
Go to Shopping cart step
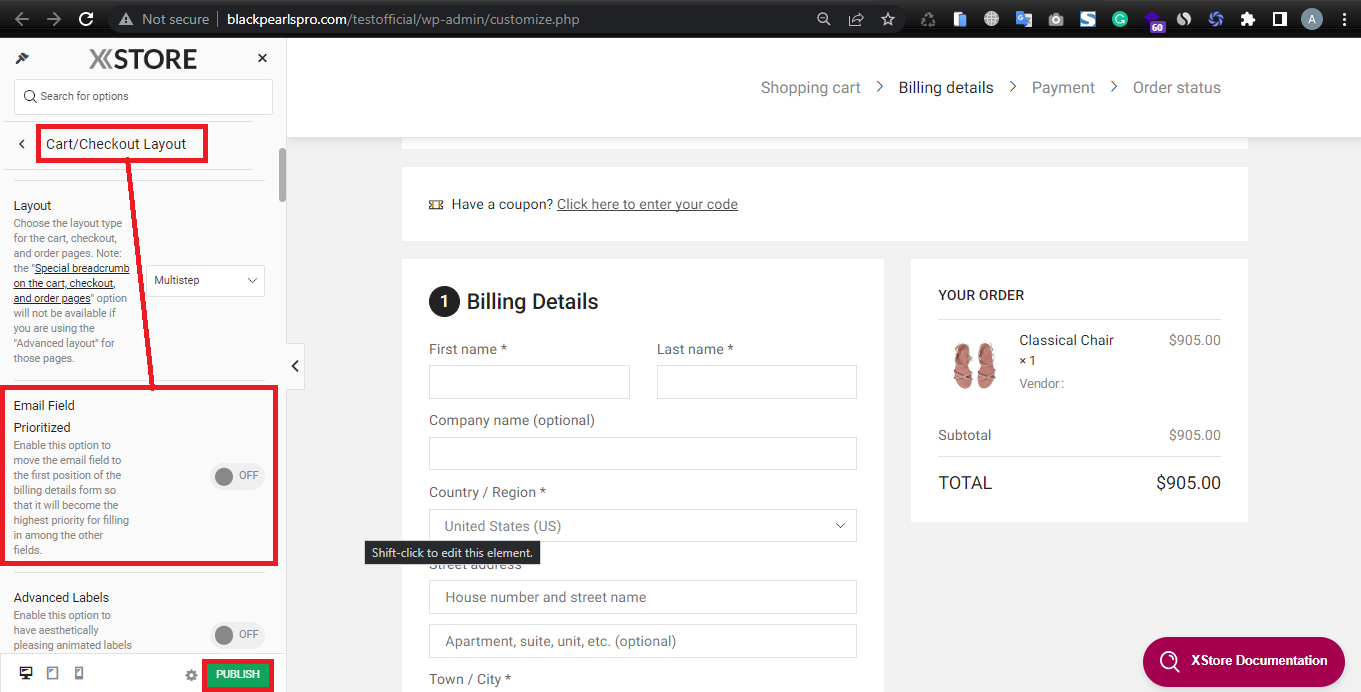tap(810, 88)
